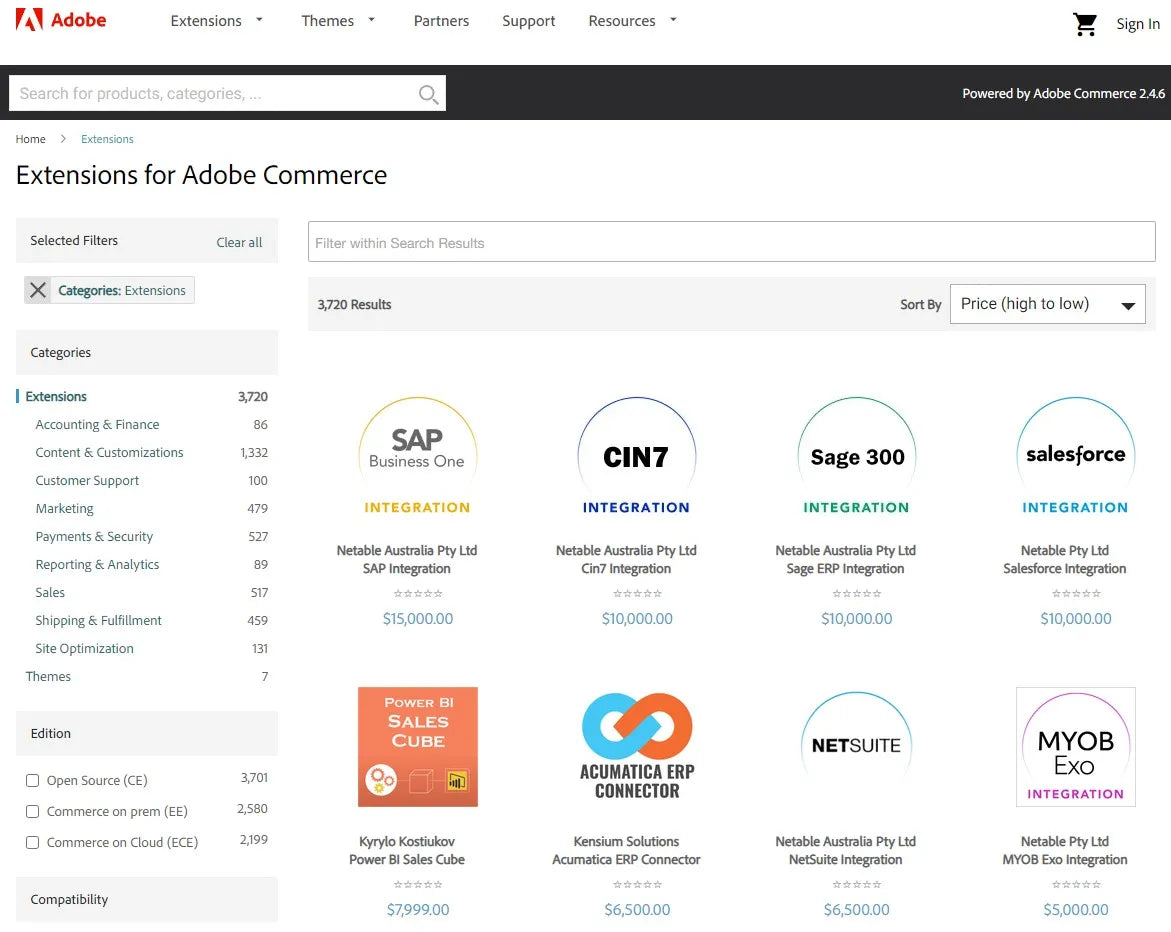This screenshot has height=932, width=1171.
Task: Open SAP Integration product title
Action: [x=406, y=568]
